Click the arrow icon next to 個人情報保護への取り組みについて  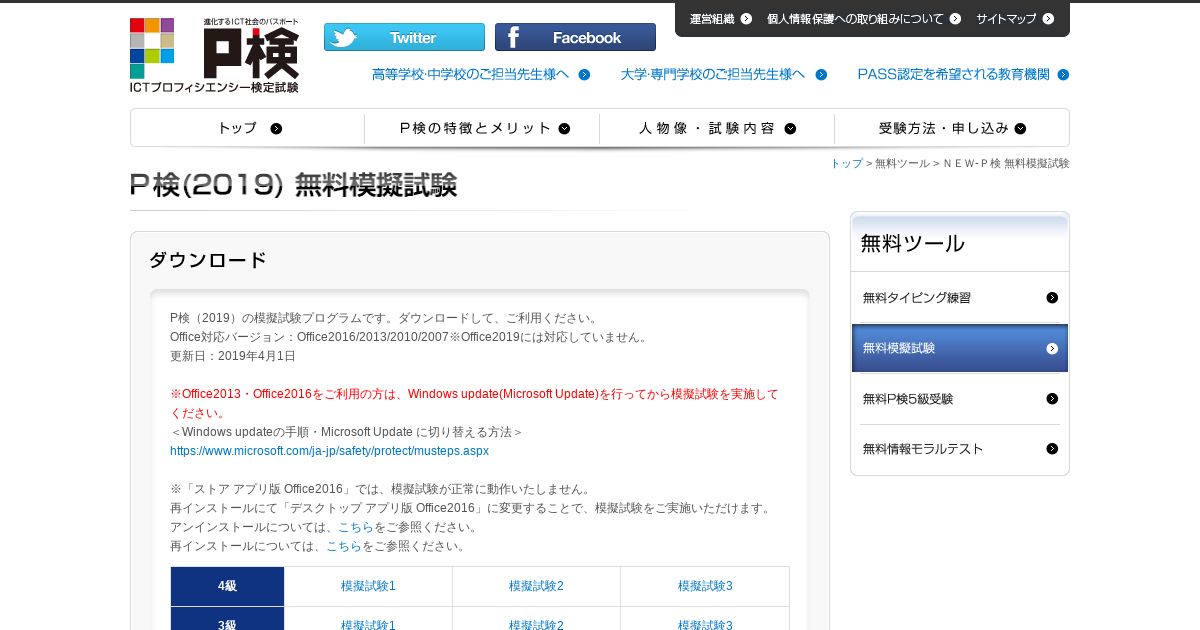(955, 18)
